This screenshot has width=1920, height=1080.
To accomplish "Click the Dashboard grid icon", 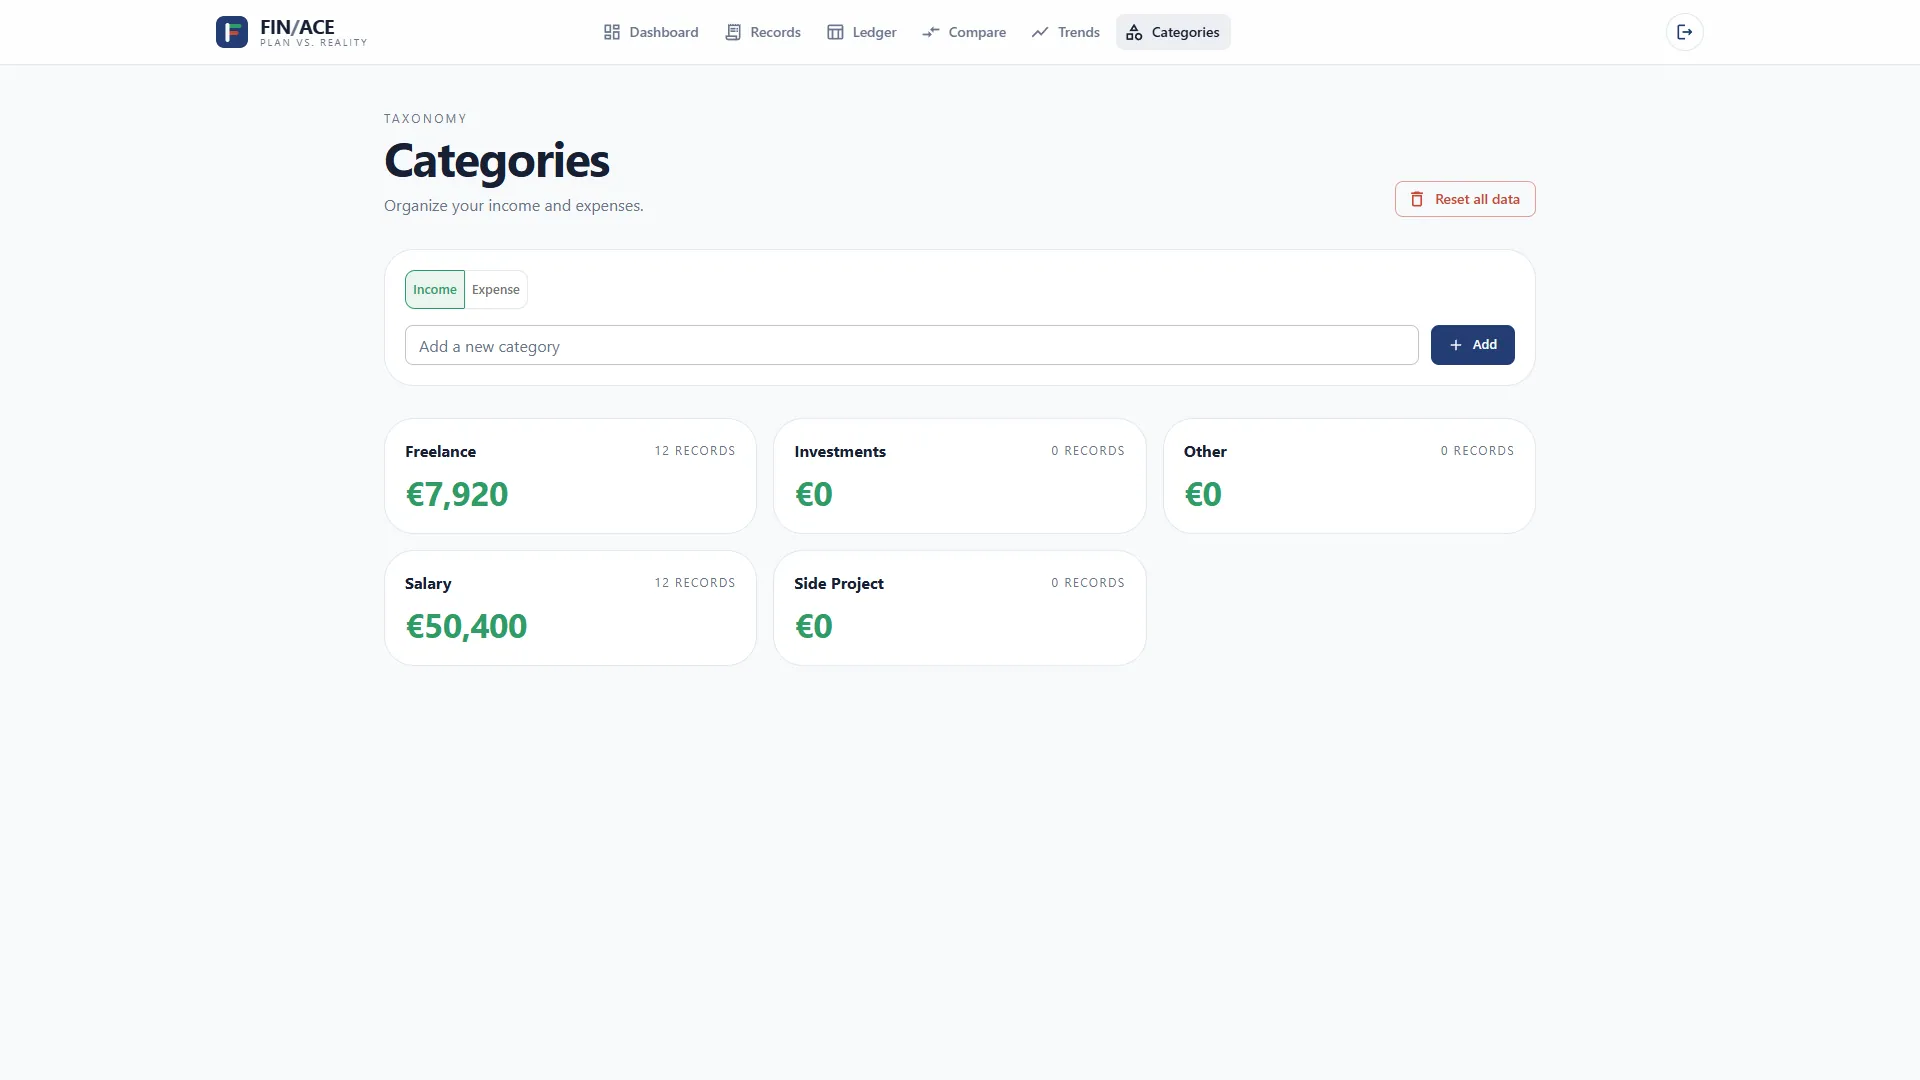I will coord(612,32).
